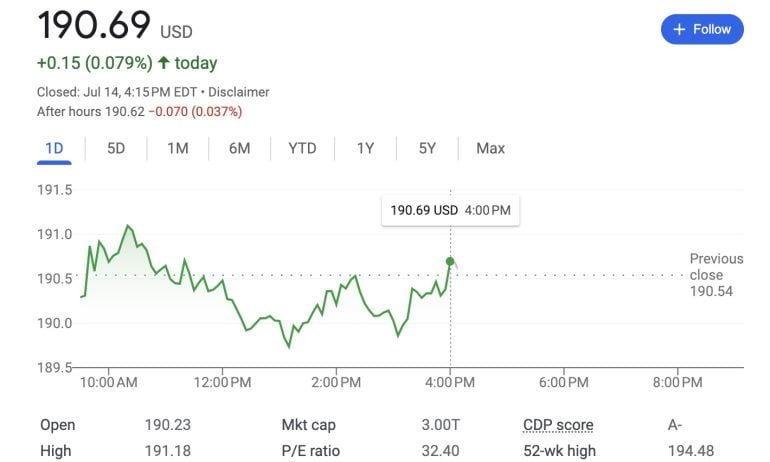Click the green up arrow icon
770x462 pixels.
[x=163, y=63]
